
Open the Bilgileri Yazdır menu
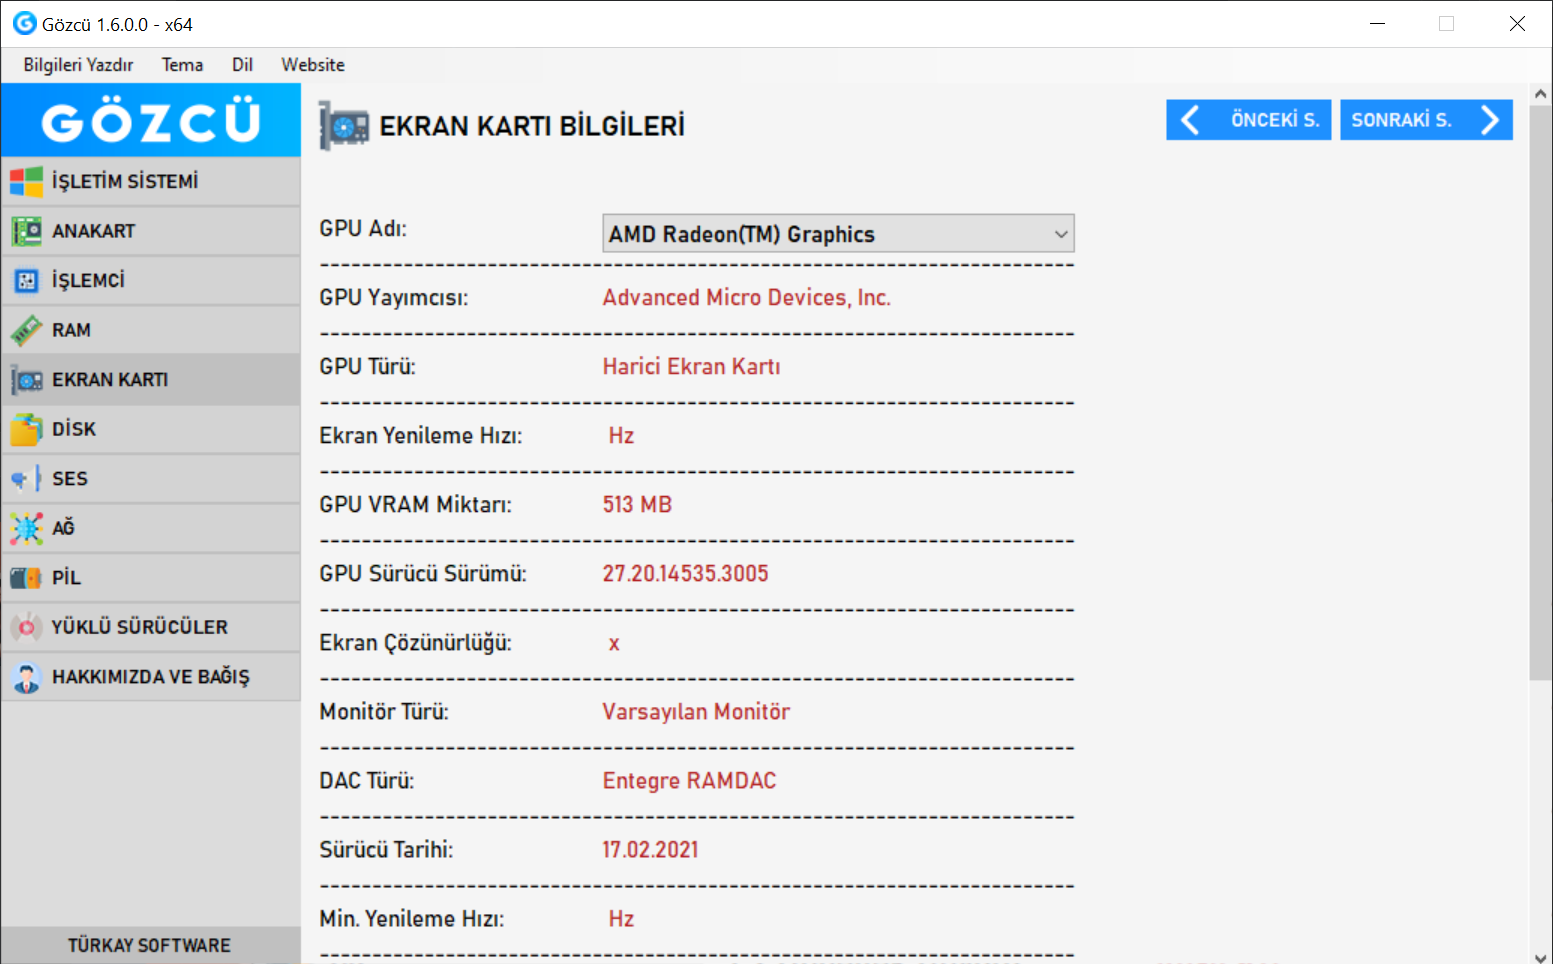78,65
